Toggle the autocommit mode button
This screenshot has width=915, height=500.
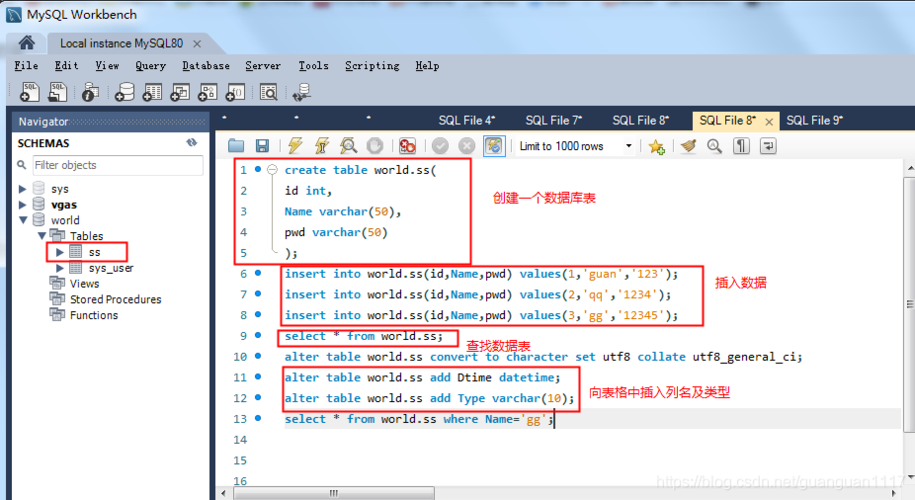point(494,146)
